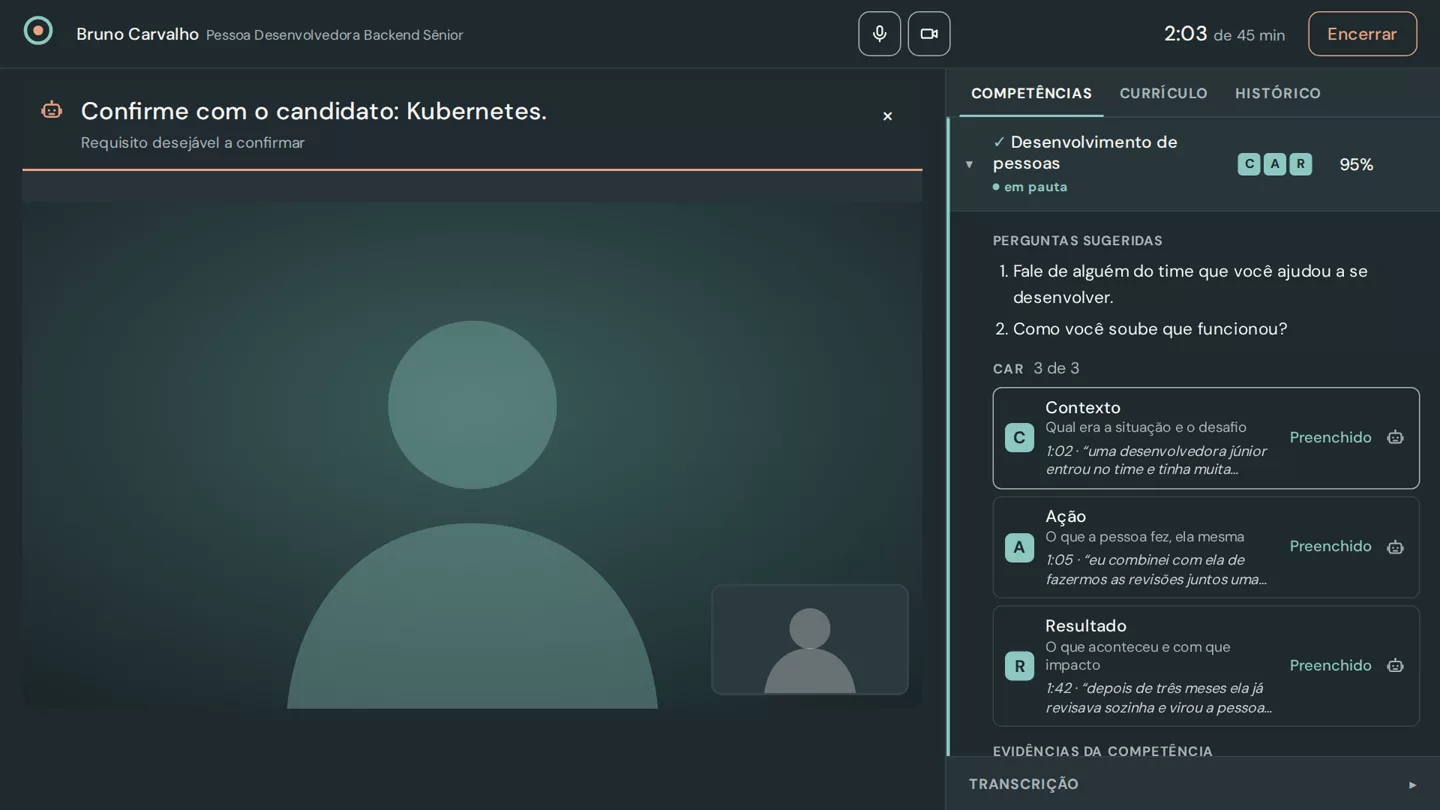Click the A letter tile of Ação
This screenshot has height=810, width=1440.
coord(1019,547)
